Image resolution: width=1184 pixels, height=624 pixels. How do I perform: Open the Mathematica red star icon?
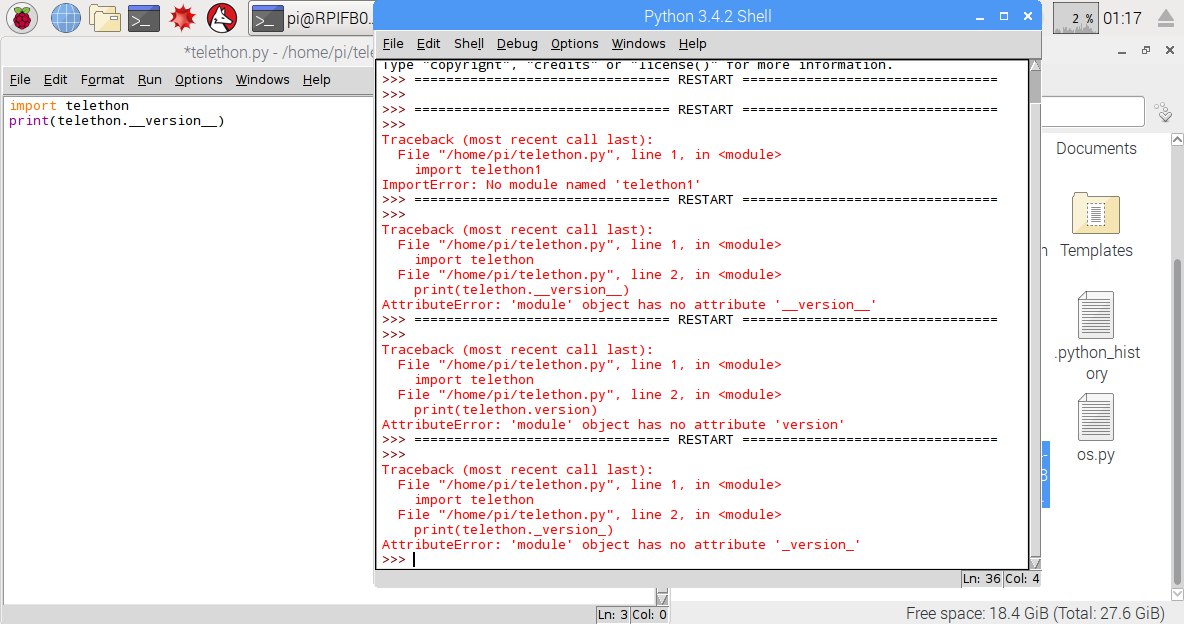click(x=182, y=18)
